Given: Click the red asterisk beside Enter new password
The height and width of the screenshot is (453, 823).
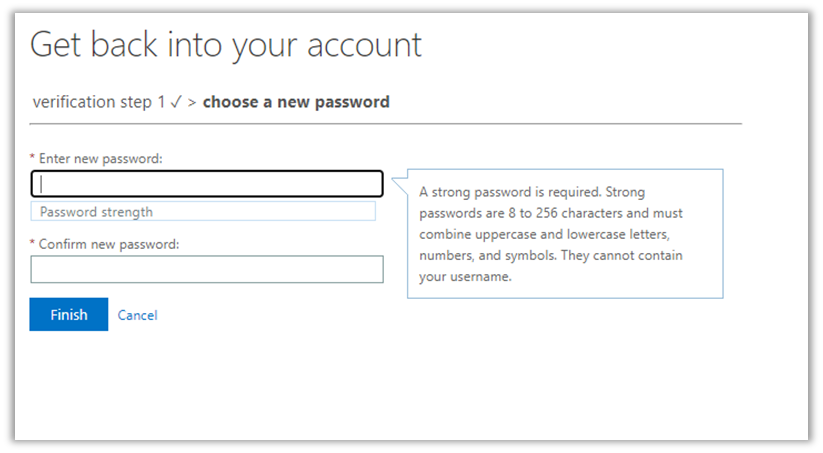Looking at the screenshot, I should tap(32, 159).
